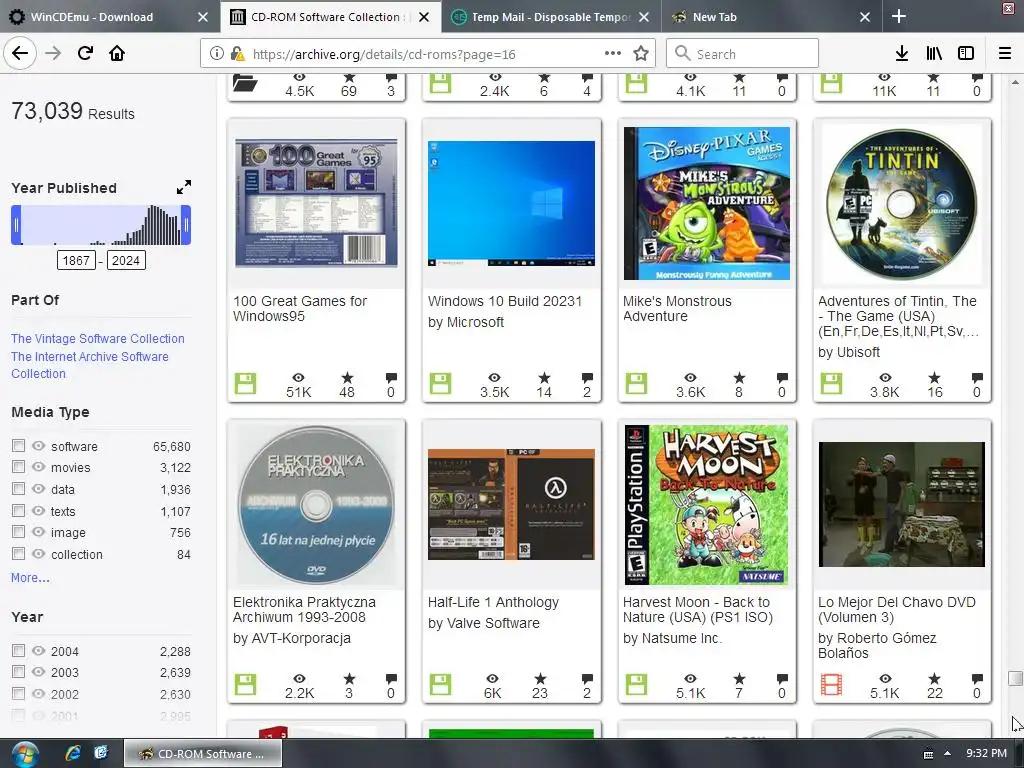Screen dimensions: 1024x768
Task: Open page actions three-dot menu
Action: pos(613,53)
